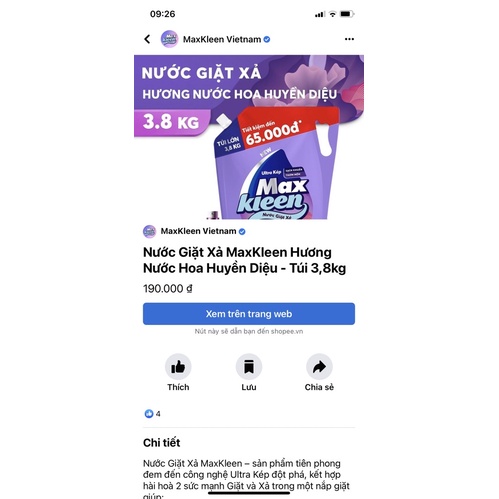Tap the Lưu bookmark icon
This screenshot has width=499, height=499.
249,367
